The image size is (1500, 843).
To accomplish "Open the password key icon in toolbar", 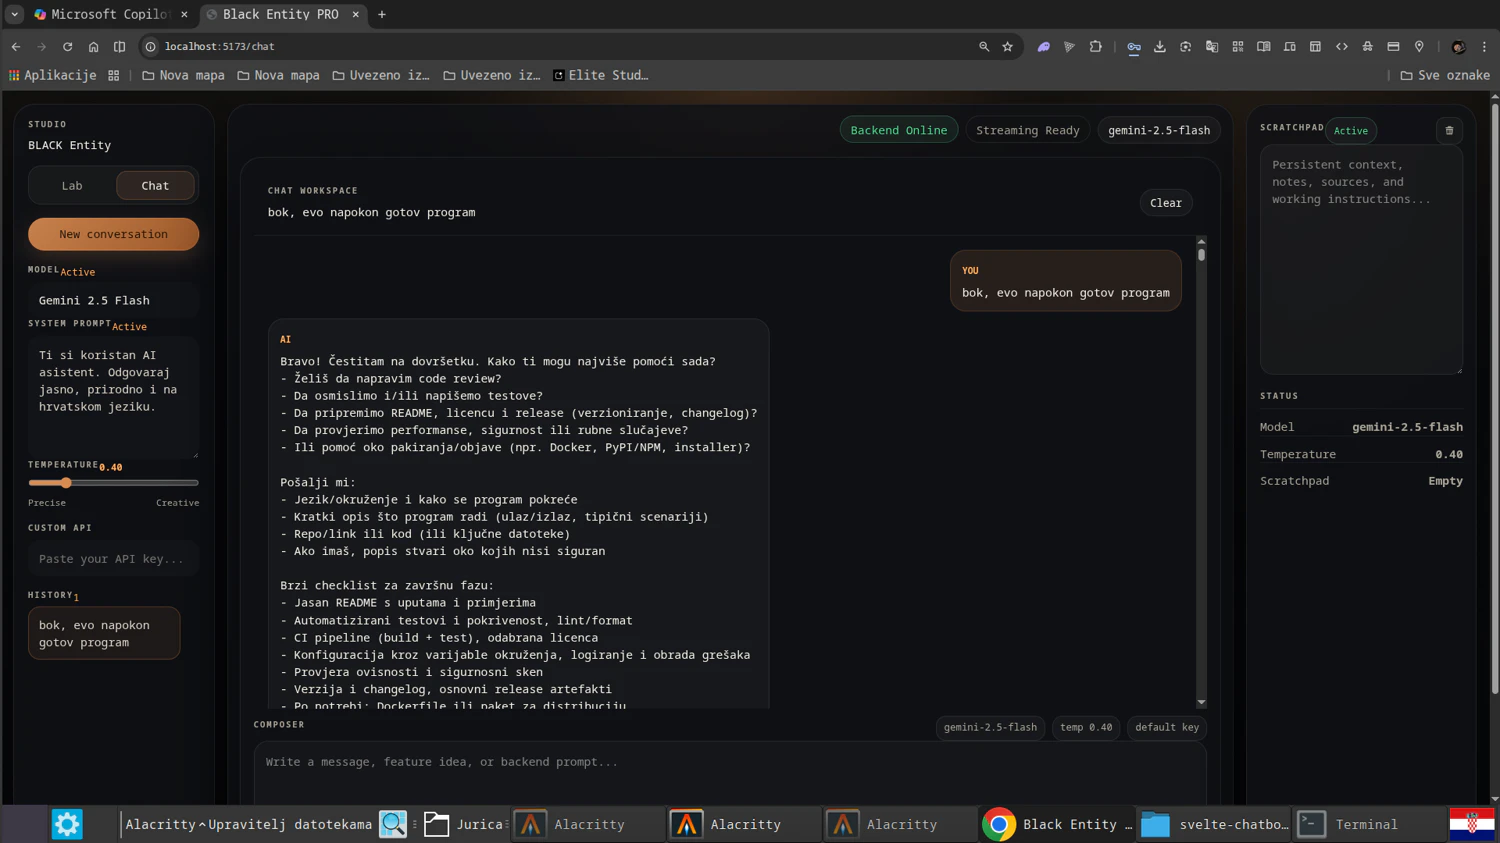I will coord(1134,47).
